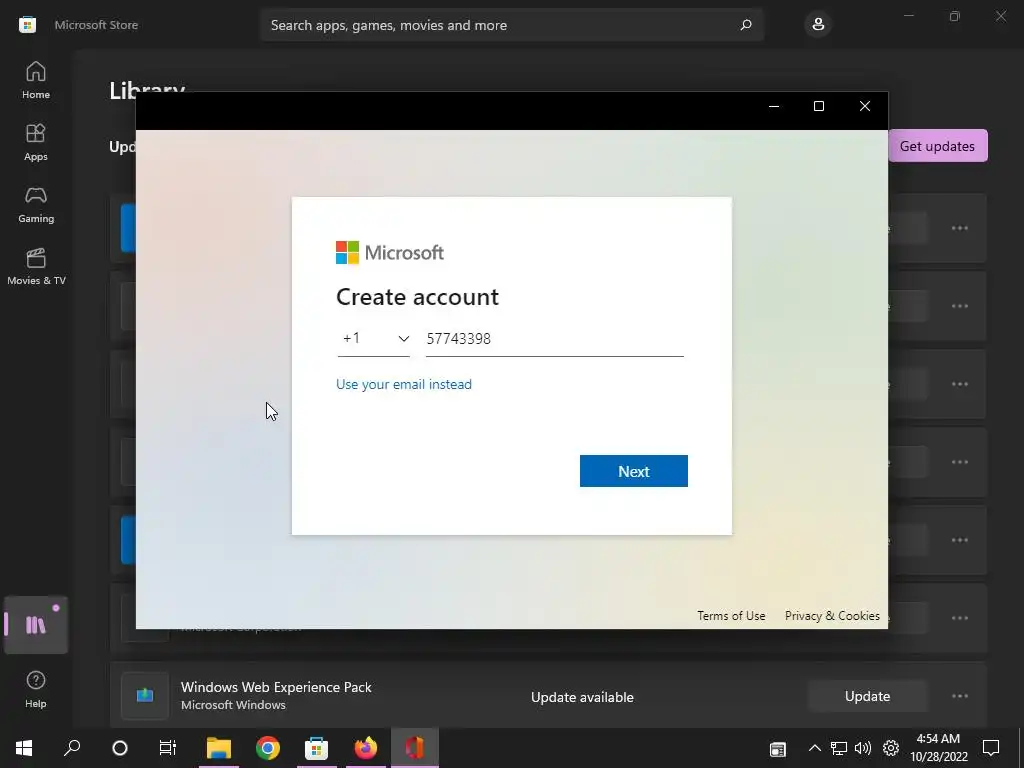Screen dimensions: 1024x768
Task: Click Use your email instead link
Action: click(404, 384)
